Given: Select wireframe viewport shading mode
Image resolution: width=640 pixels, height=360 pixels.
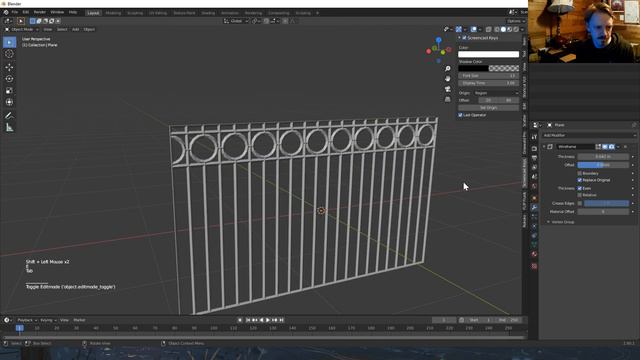Looking at the screenshot, I should coord(497,29).
